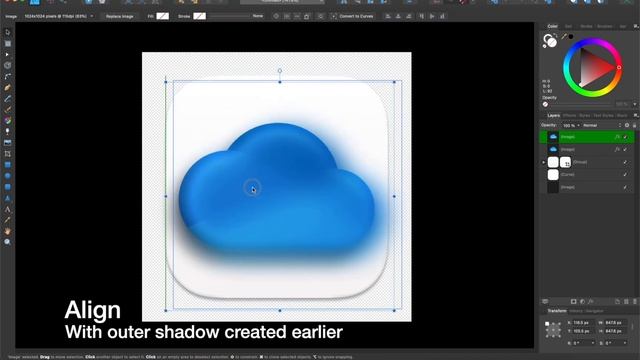The height and width of the screenshot is (360, 640).
Task: Select the View hand tool
Action: pos(7,231)
